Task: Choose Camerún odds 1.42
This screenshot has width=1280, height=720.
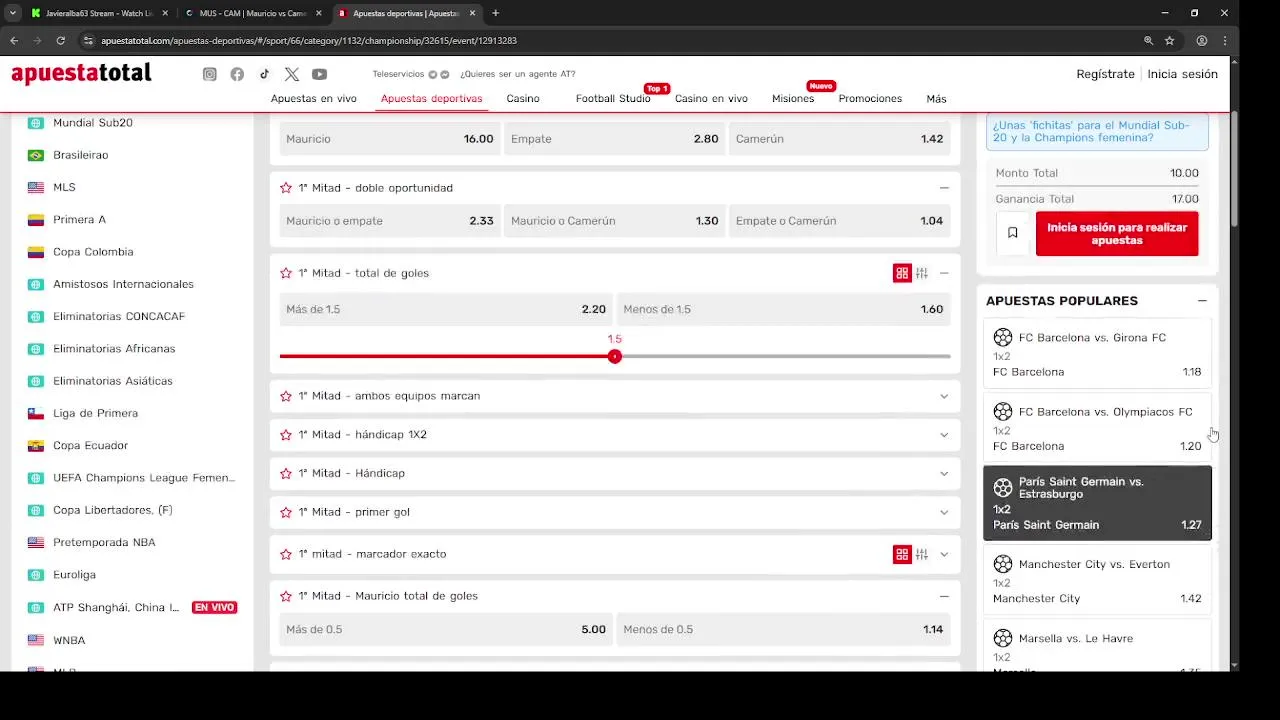Action: (x=840, y=139)
